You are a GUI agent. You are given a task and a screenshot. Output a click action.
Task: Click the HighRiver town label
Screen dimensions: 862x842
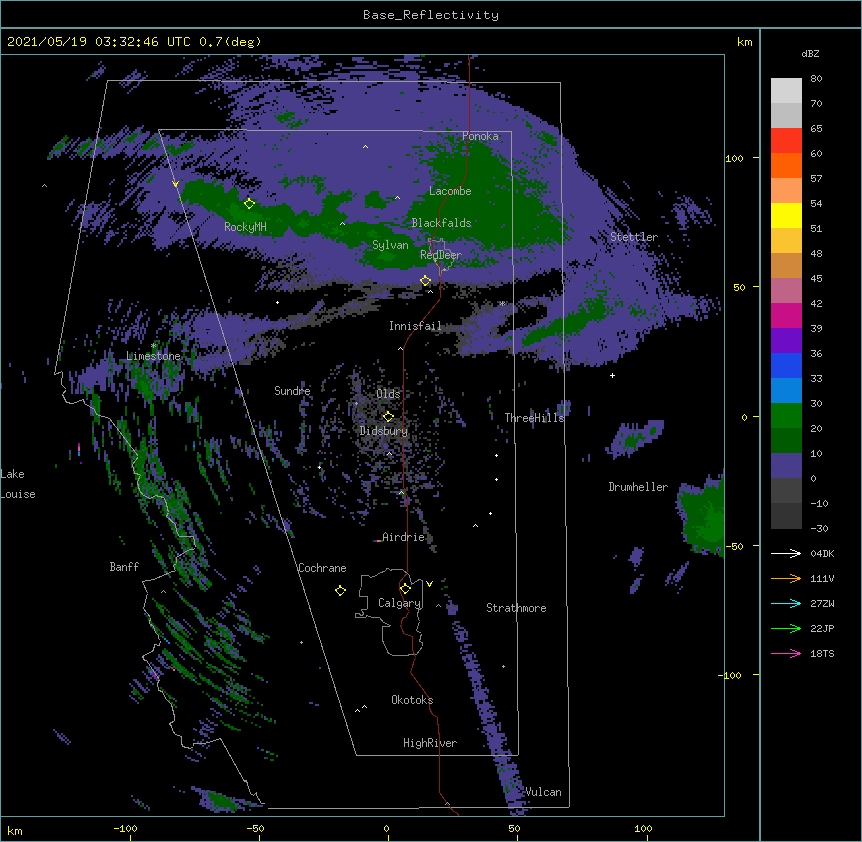pyautogui.click(x=430, y=743)
